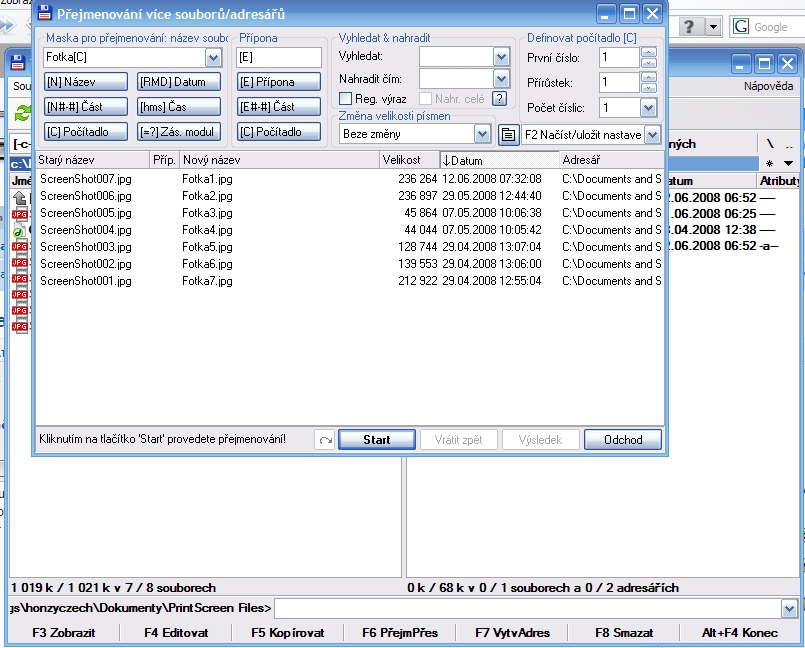Select the ScreenShot005.jpg row
This screenshot has height=648, width=805.
pyautogui.click(x=350, y=213)
